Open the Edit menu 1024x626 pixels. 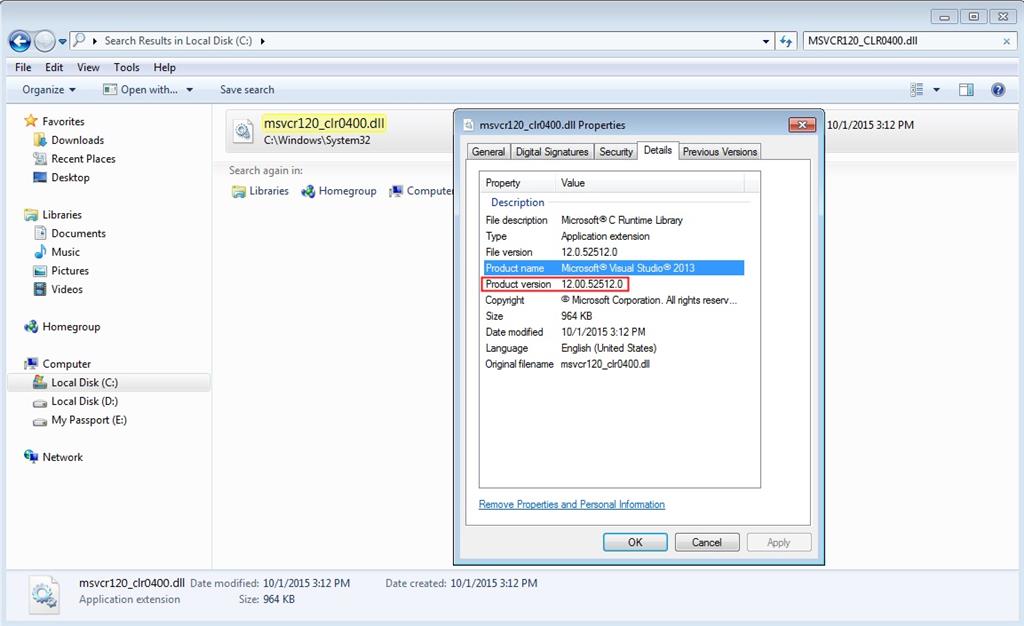tap(54, 67)
